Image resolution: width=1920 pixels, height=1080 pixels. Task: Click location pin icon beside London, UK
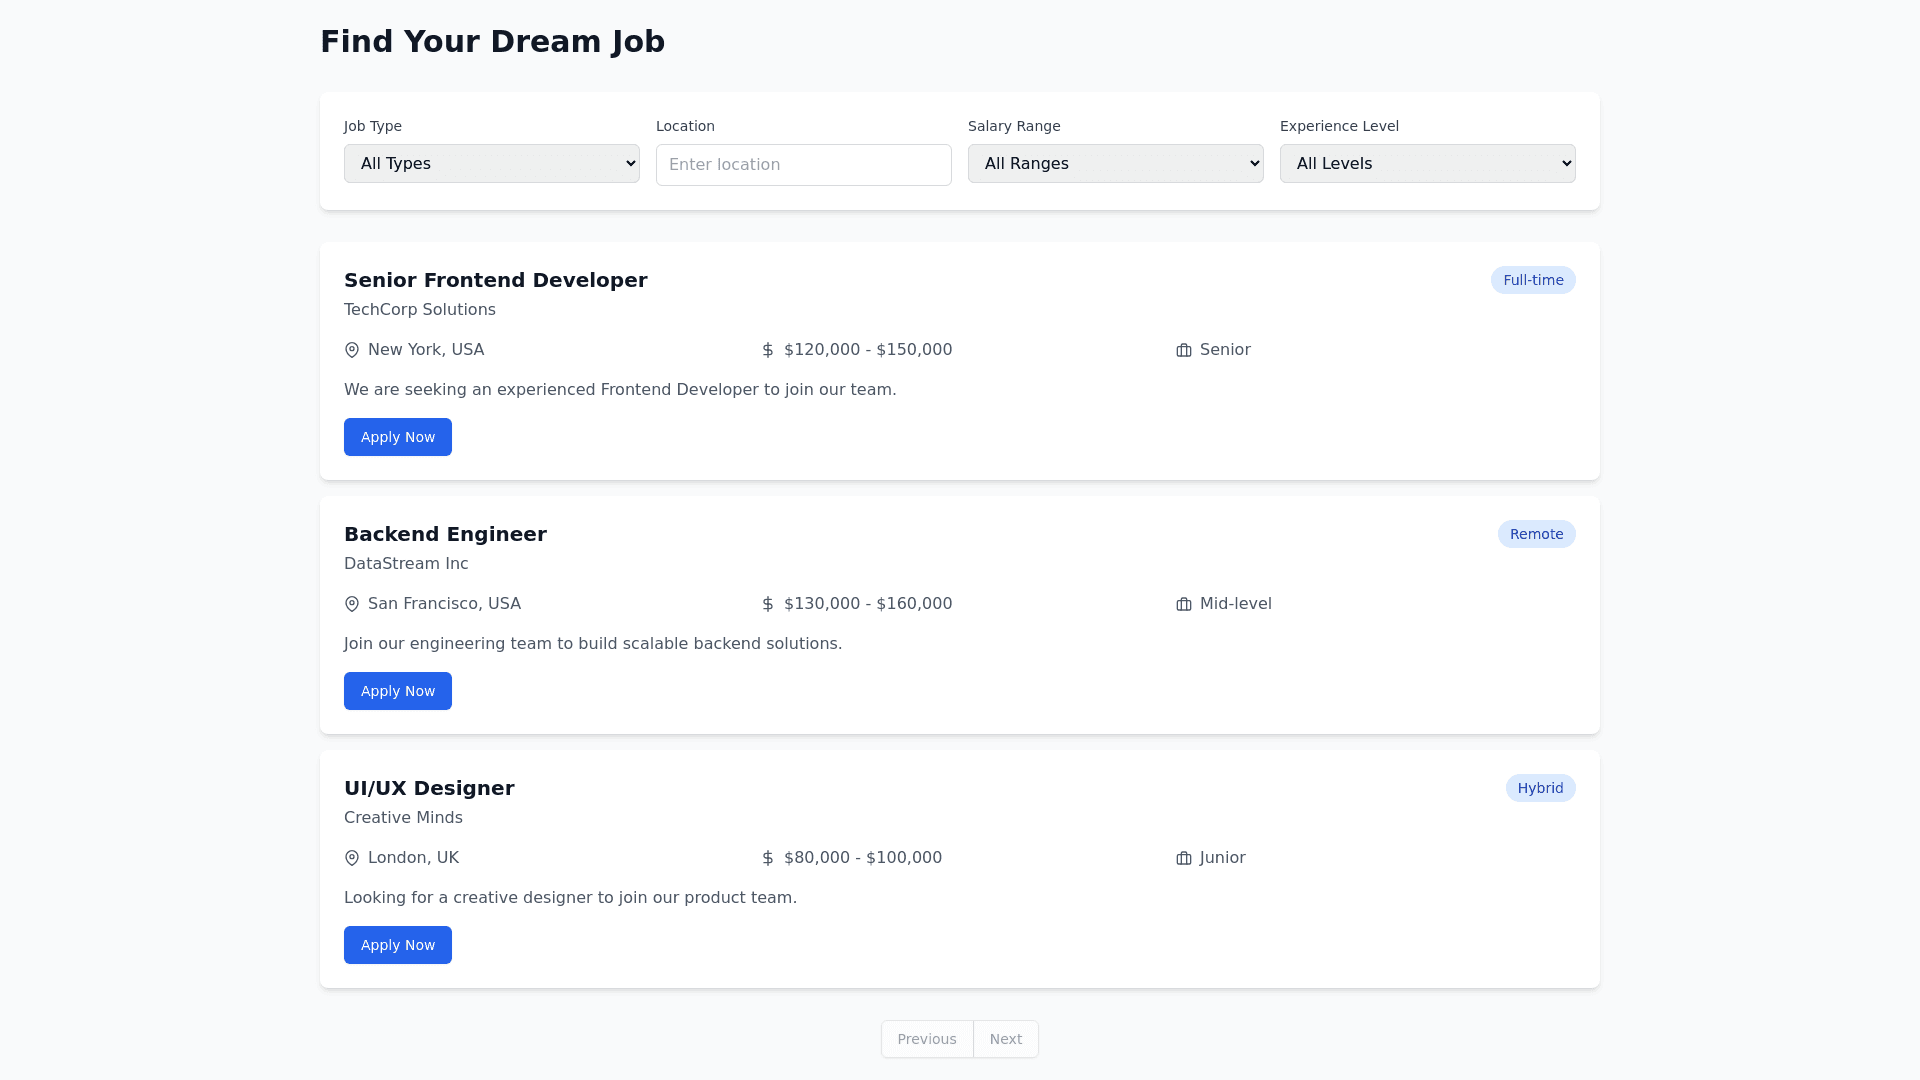coord(352,858)
